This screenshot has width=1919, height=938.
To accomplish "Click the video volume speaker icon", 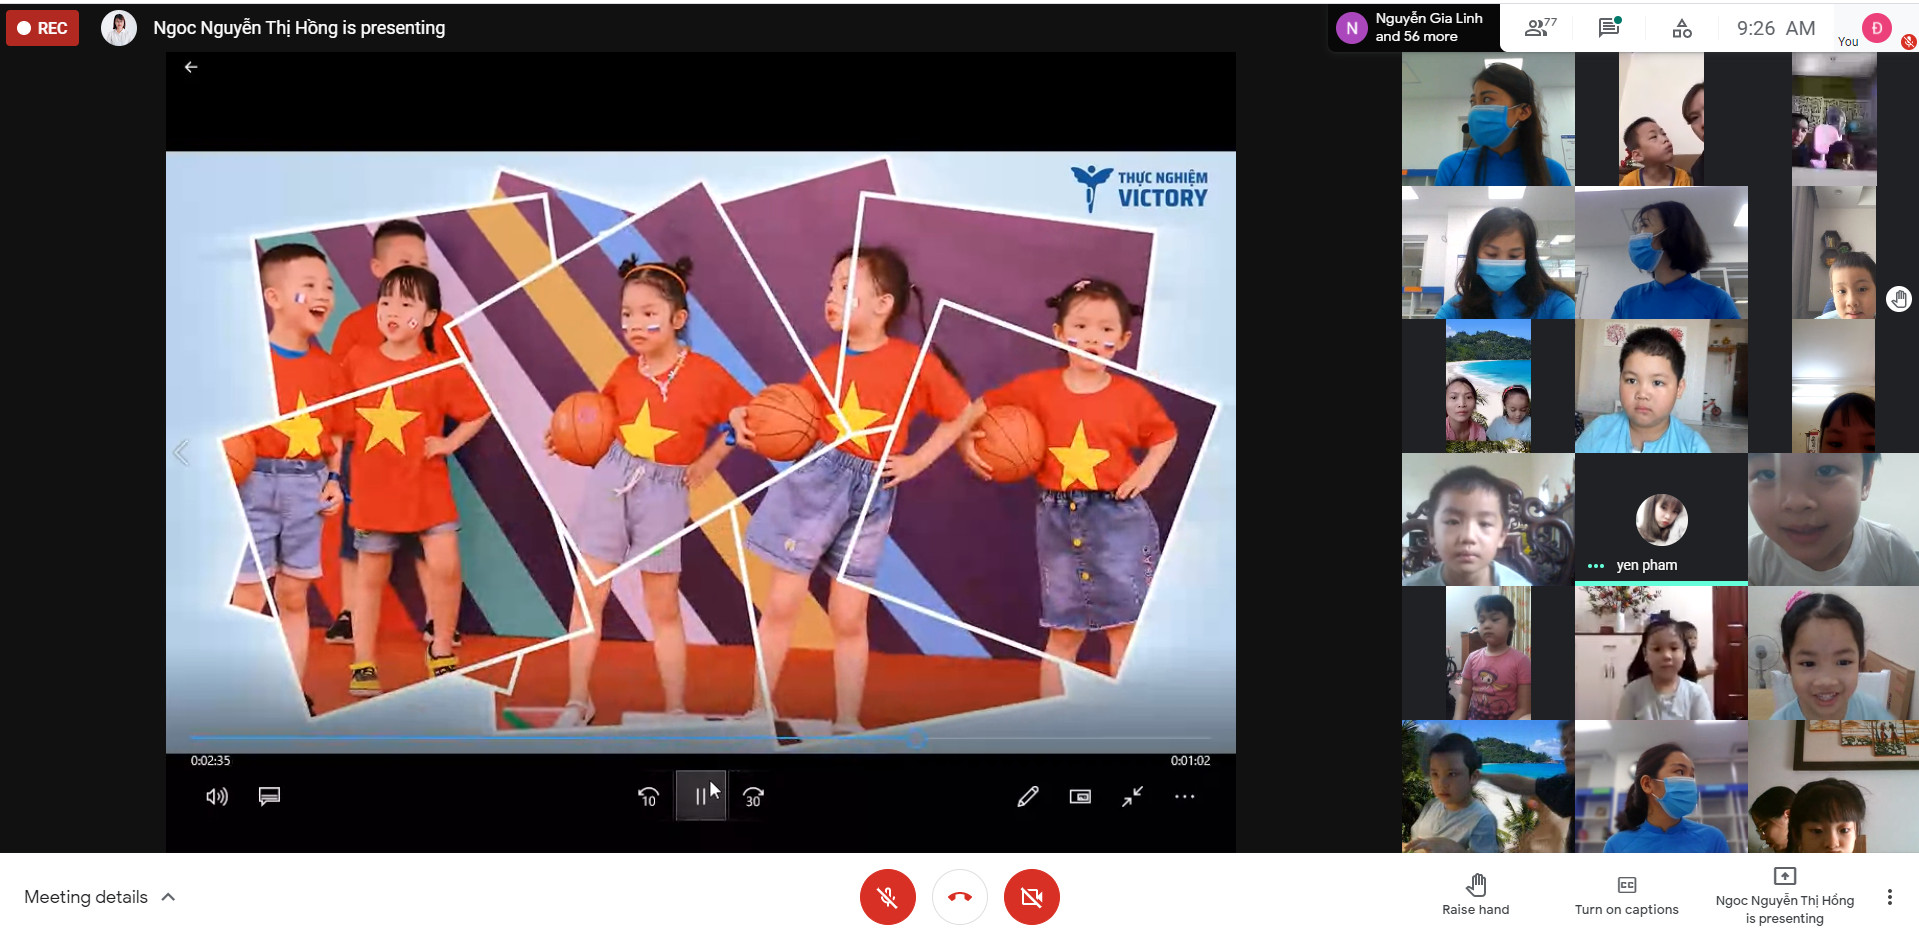I will point(216,797).
